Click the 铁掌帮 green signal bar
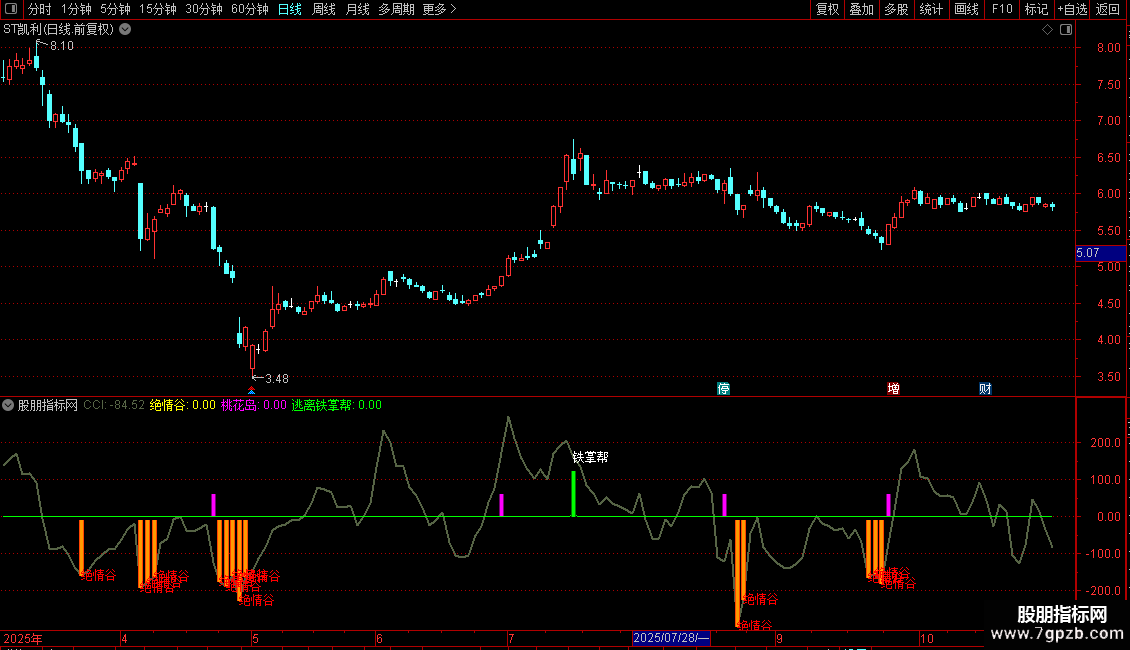This screenshot has width=1130, height=650. [x=574, y=494]
